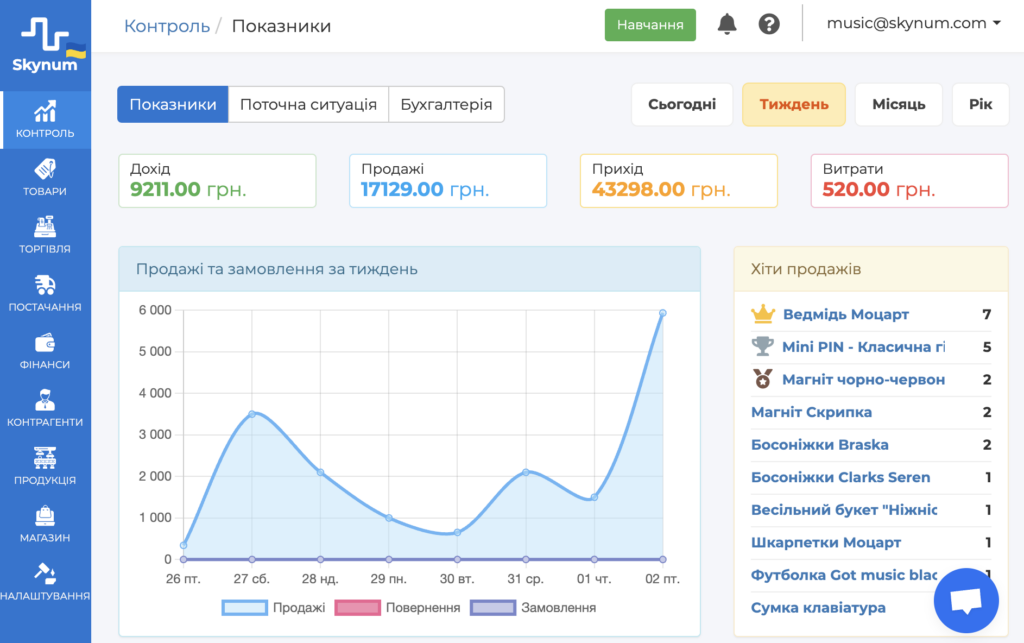The image size is (1024, 643).
Task: Open the Mini PIN - Класична product link
Action: click(863, 347)
